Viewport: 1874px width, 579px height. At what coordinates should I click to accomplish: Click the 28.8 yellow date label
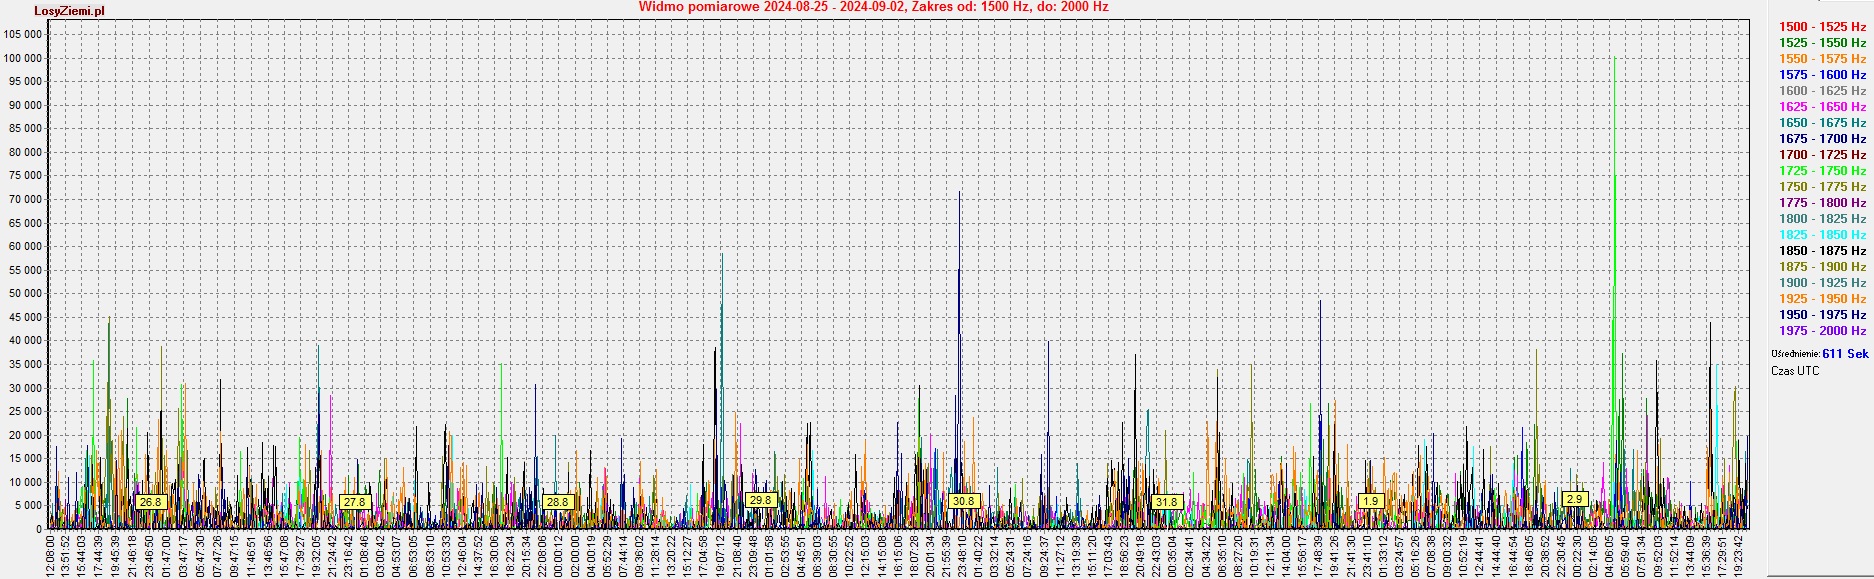coord(557,502)
